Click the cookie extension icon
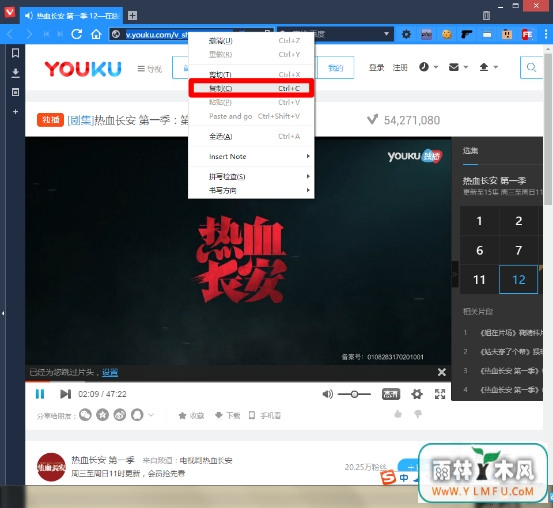This screenshot has width=553, height=508. [x=447, y=34]
